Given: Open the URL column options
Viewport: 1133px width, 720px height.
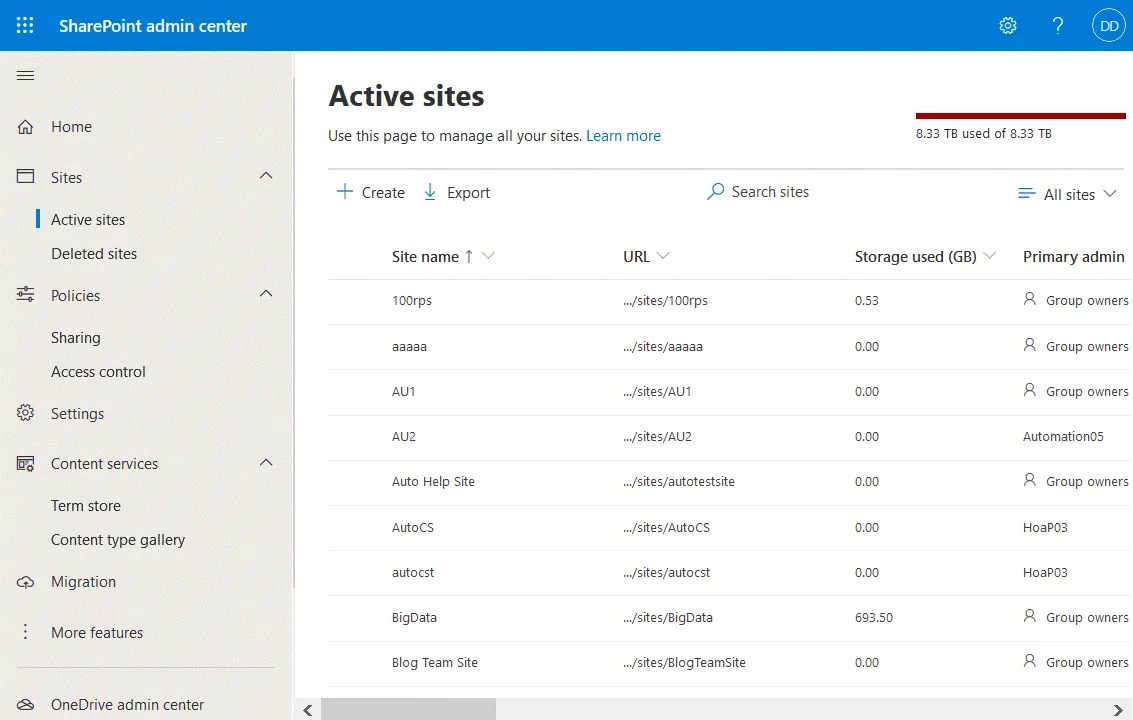Looking at the screenshot, I should 664,256.
